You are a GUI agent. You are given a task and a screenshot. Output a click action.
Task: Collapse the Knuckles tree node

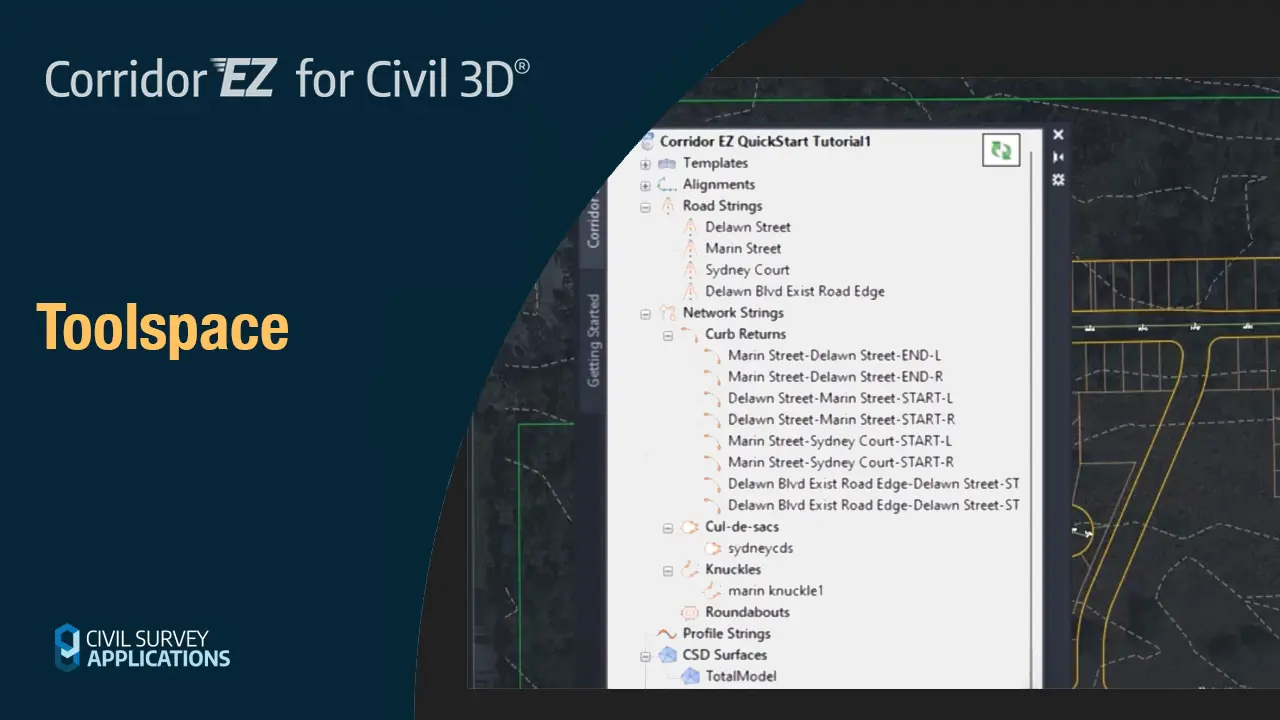(668, 570)
